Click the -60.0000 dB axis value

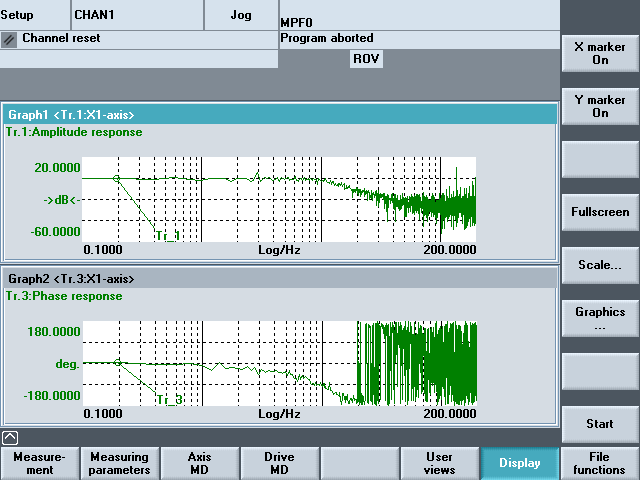coord(56,231)
